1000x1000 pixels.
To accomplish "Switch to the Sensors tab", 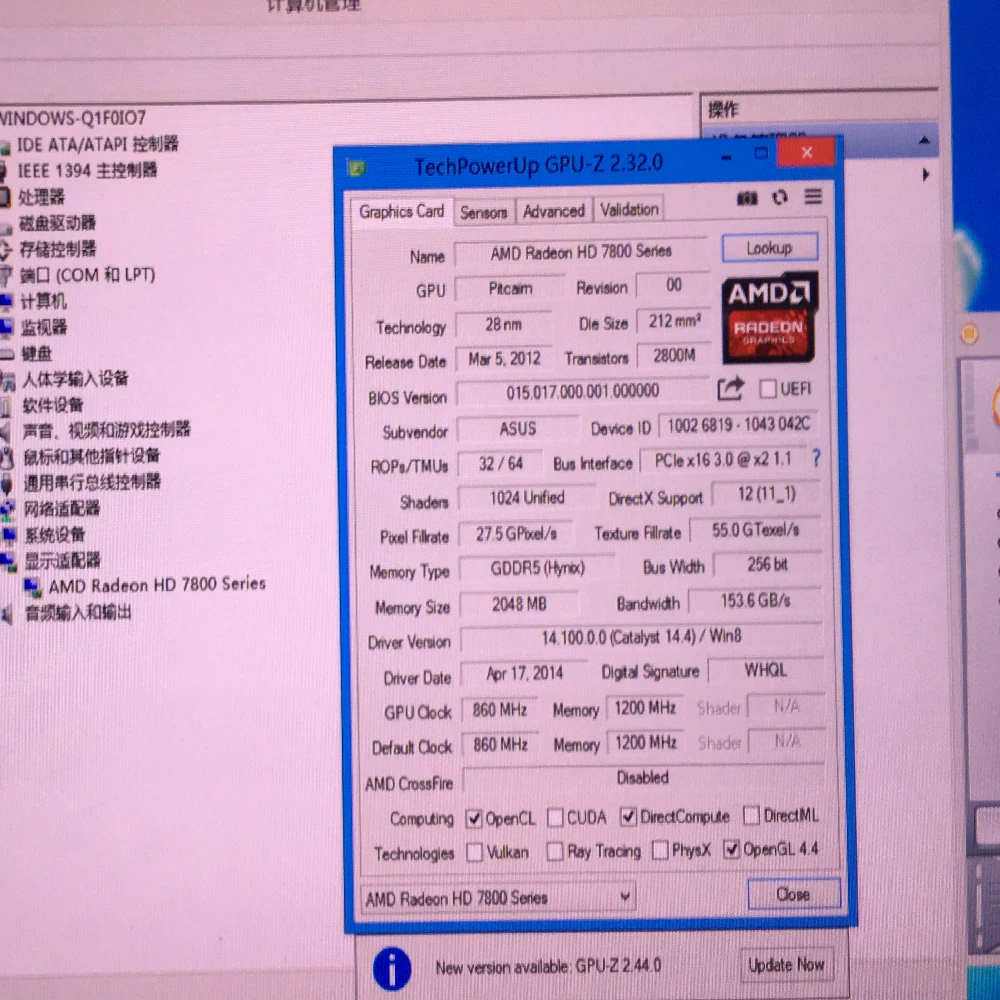I will (483, 211).
